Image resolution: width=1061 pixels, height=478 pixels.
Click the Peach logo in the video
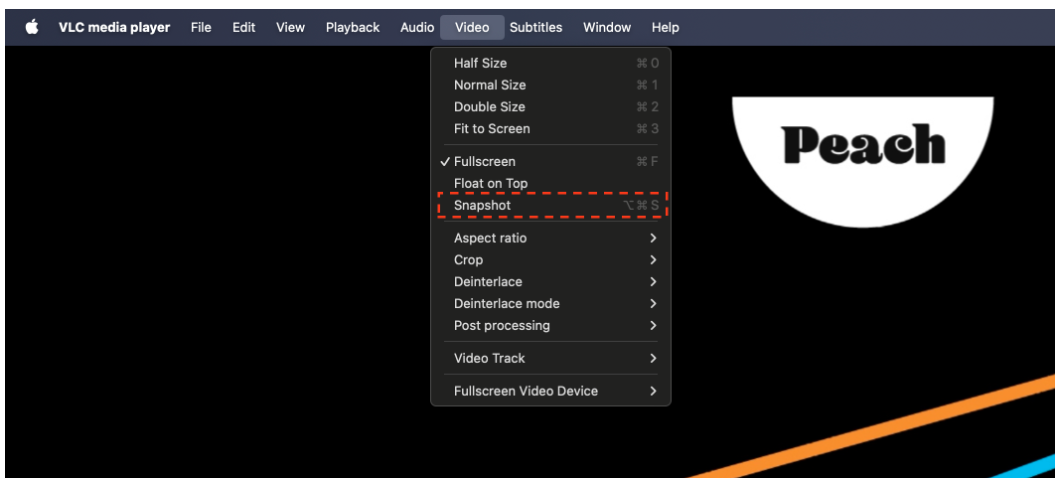click(x=863, y=147)
